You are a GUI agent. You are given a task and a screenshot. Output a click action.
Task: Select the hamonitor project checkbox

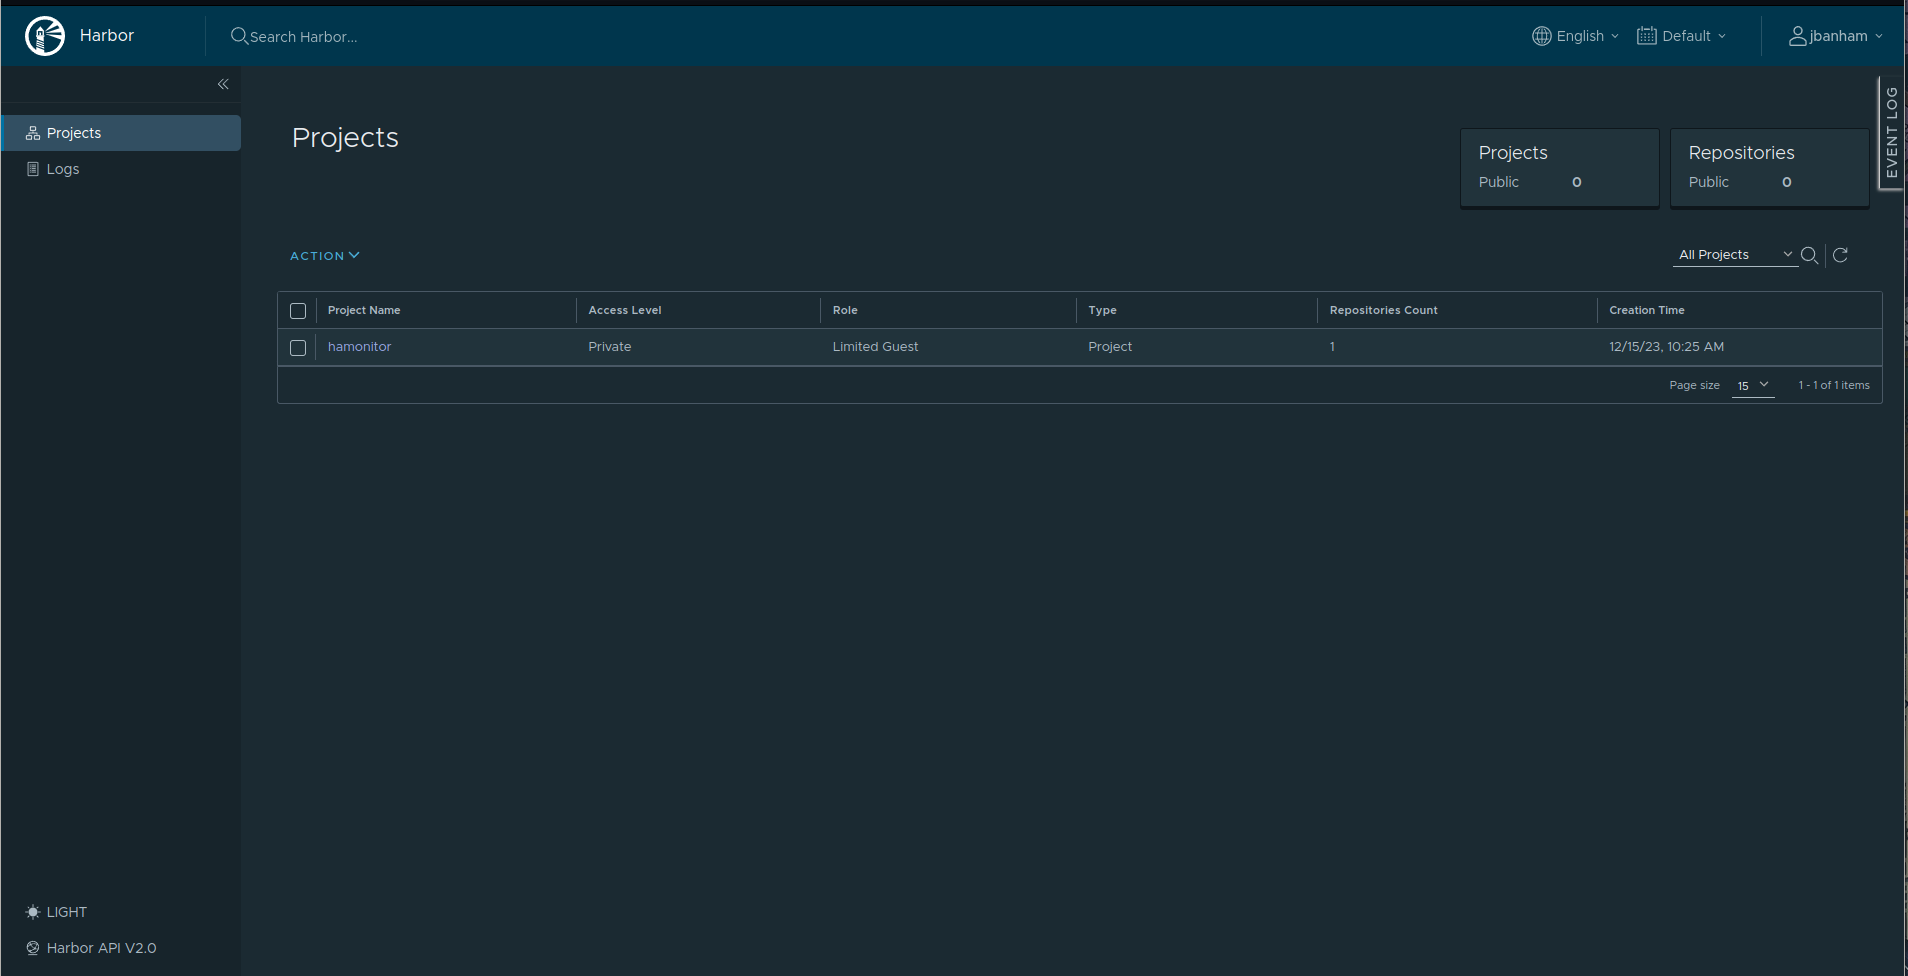point(297,347)
